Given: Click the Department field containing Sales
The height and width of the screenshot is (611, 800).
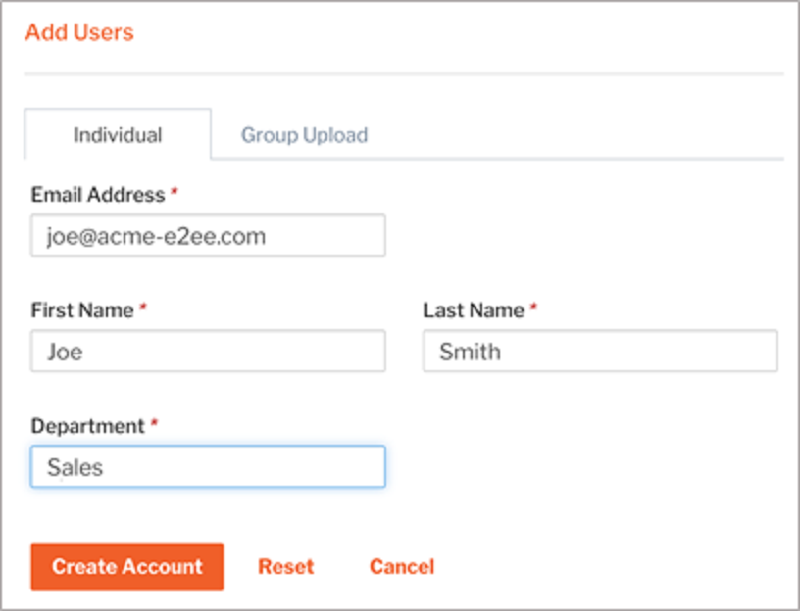Looking at the screenshot, I should pos(208,467).
